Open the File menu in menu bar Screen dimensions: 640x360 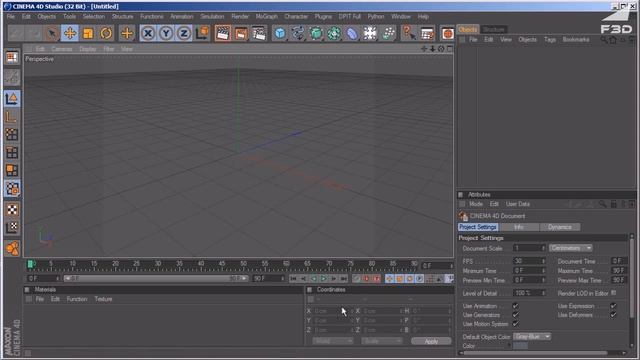click(x=11, y=16)
